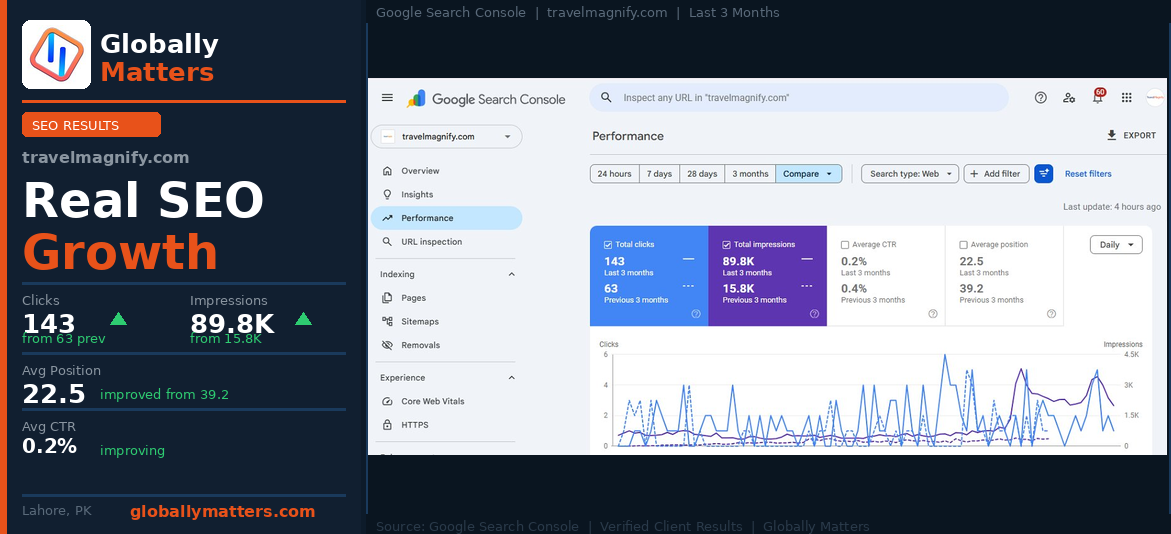Click the SEO RESULTS orange badge
This screenshot has height=534, width=1171.
[91, 125]
